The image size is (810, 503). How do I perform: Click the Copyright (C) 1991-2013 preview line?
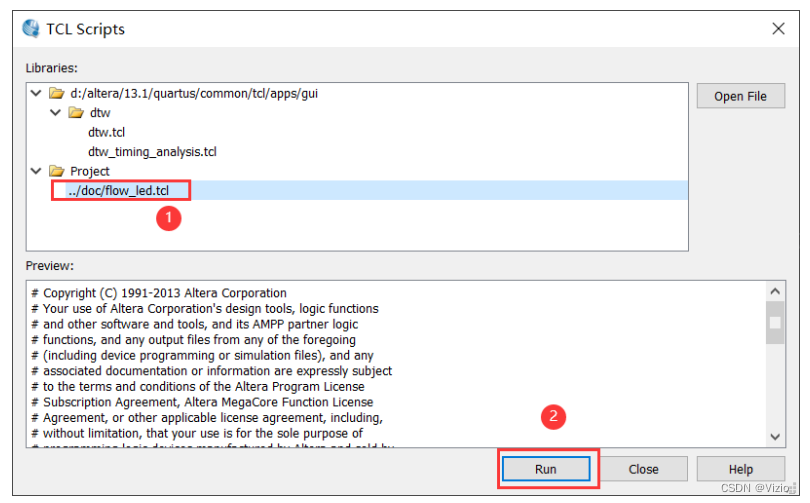pyautogui.click(x=159, y=293)
